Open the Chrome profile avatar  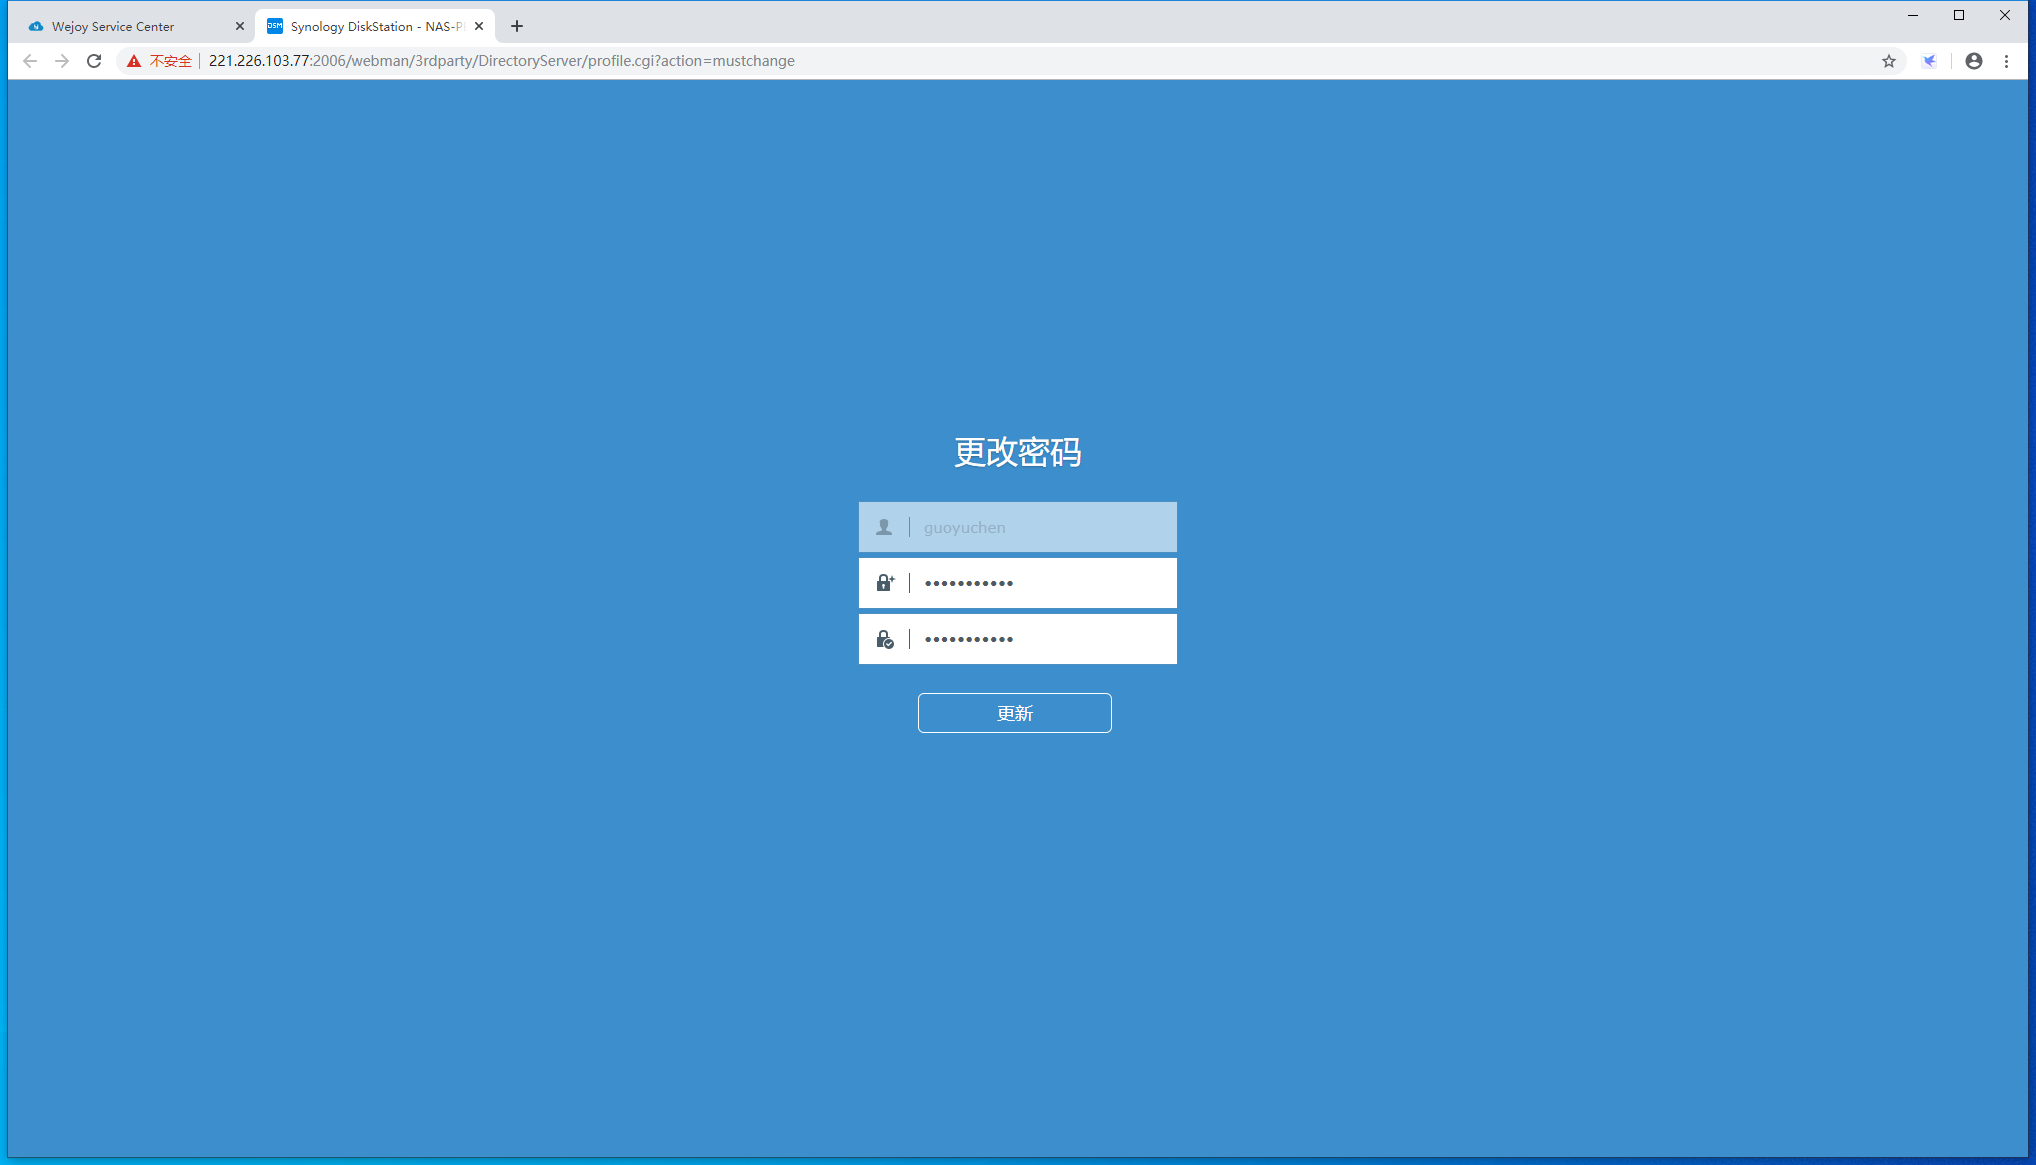pos(1973,61)
